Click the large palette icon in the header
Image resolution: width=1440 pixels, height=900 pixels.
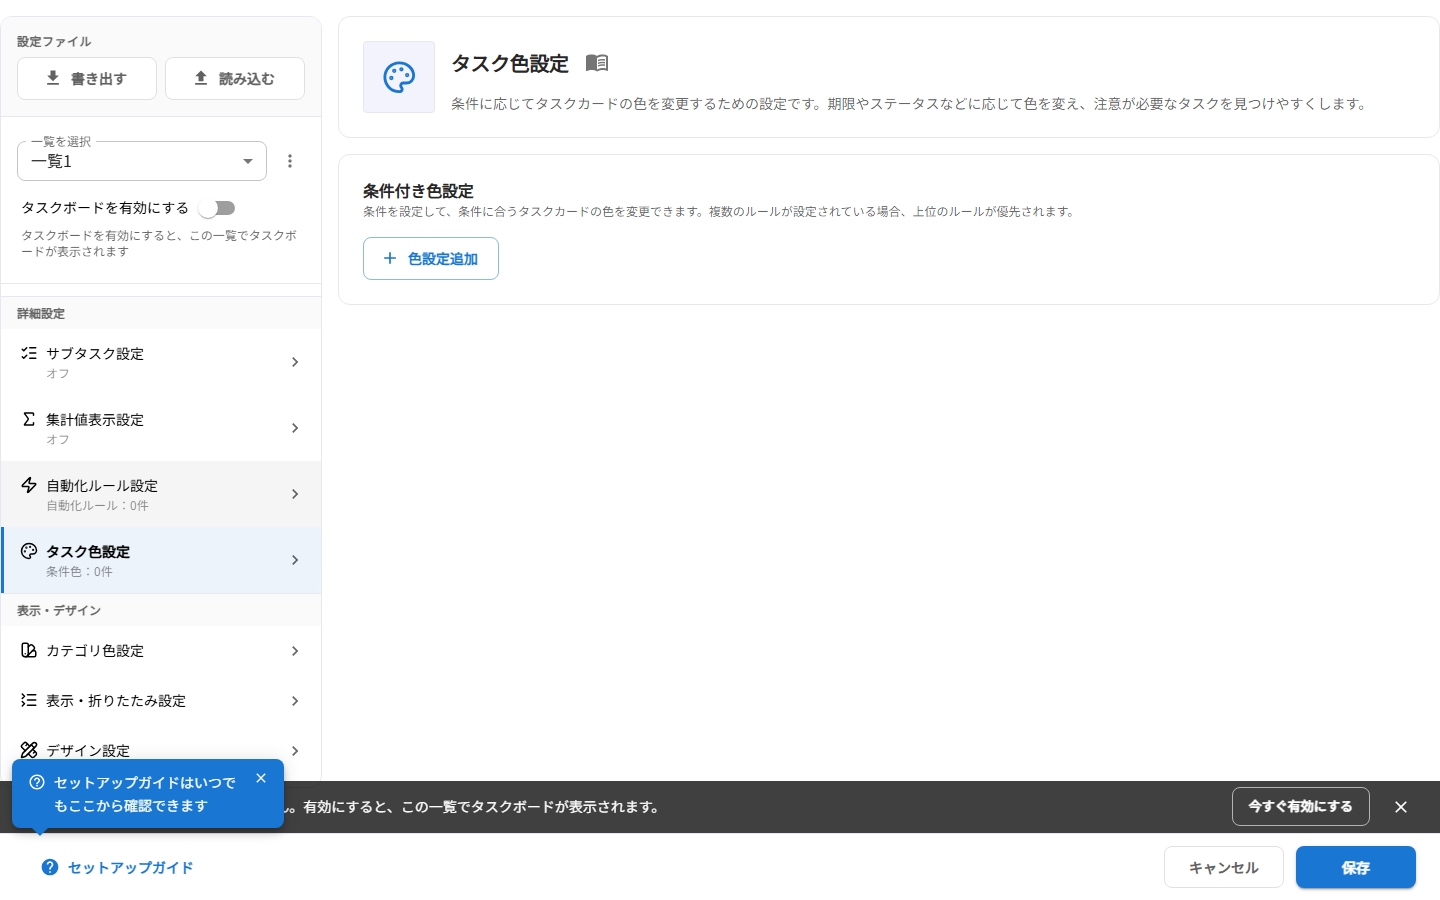click(399, 77)
